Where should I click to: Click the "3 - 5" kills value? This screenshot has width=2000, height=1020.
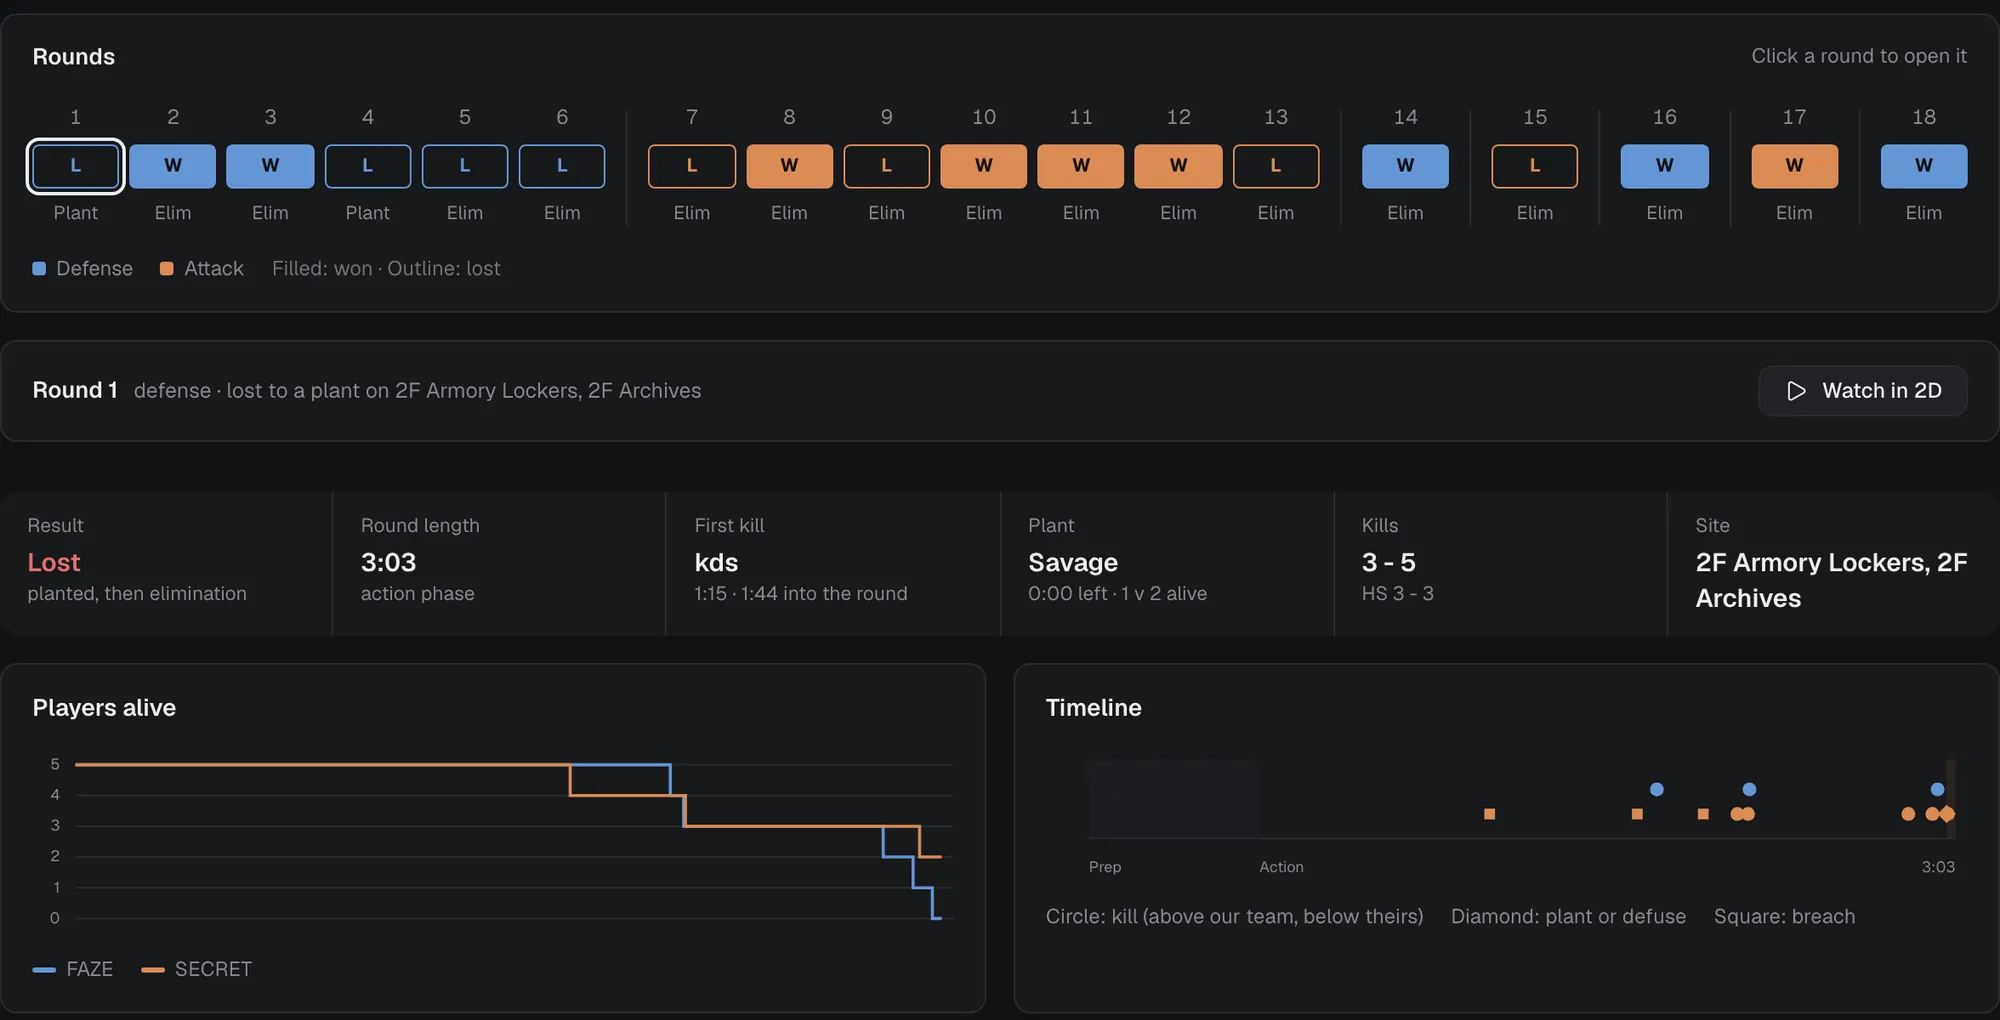[1389, 562]
